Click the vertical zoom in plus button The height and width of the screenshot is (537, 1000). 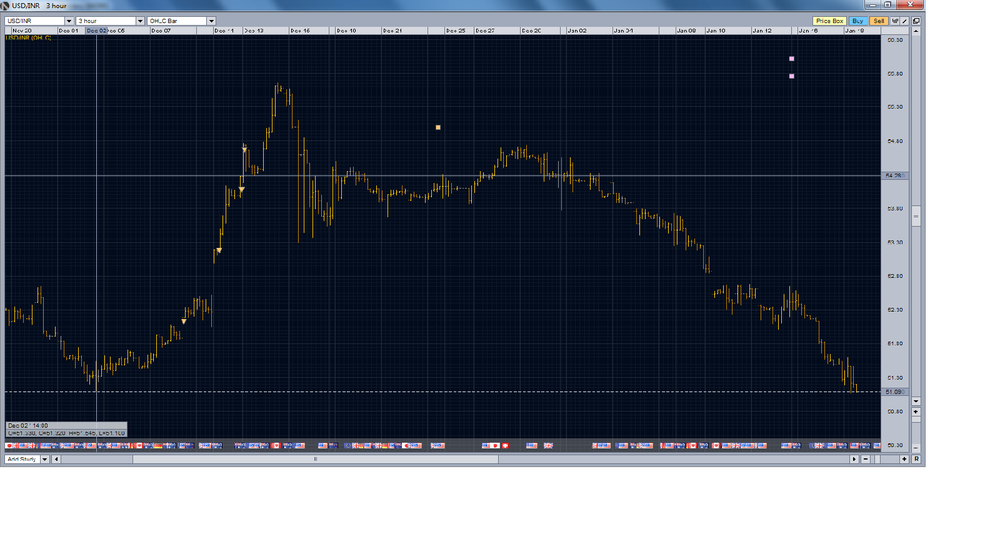(x=916, y=411)
